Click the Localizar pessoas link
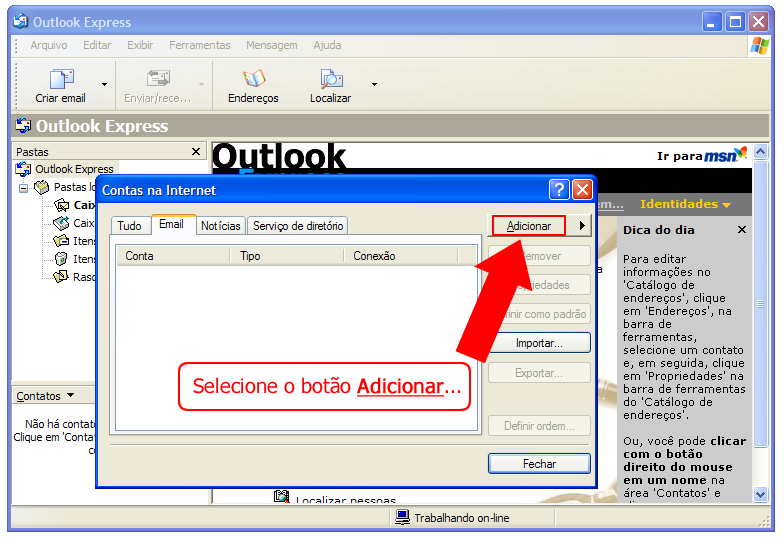Image resolution: width=784 pixels, height=539 pixels. point(346,499)
